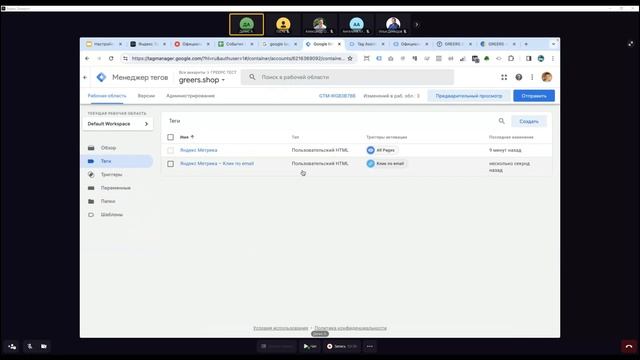Open Tag Manager three-dot menu
Screen dimensions: 640x360
pyautogui.click(x=532, y=77)
